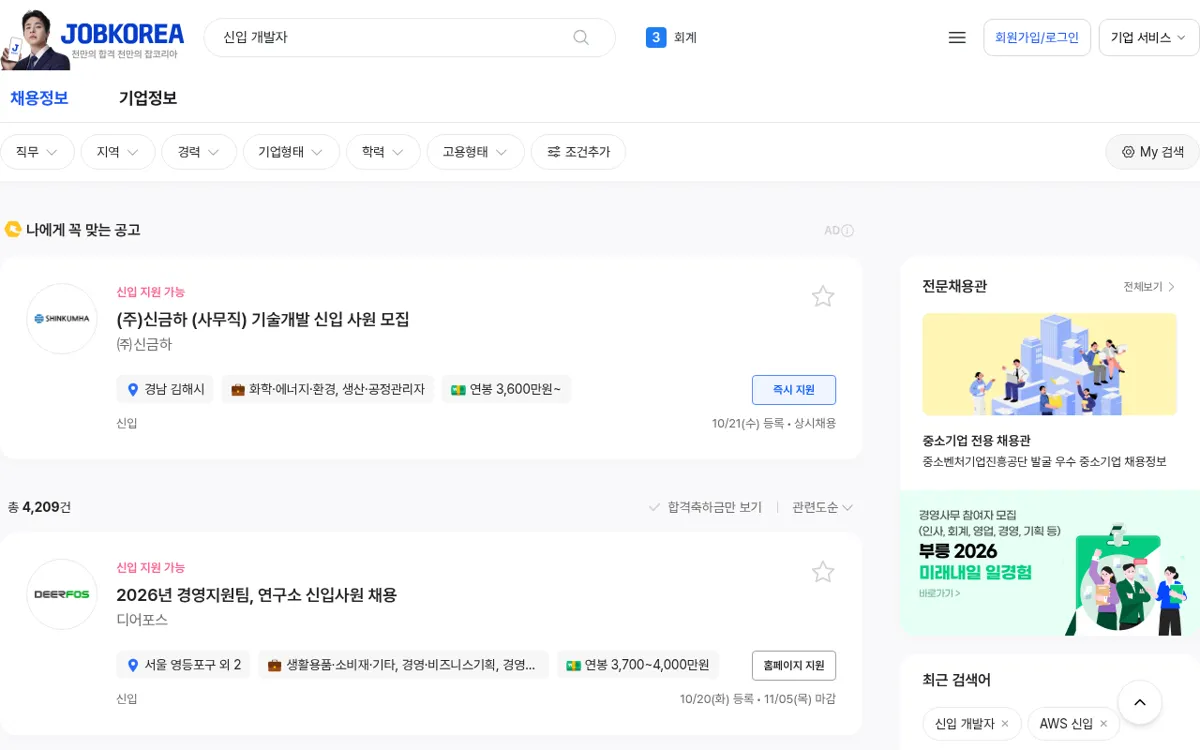Click the 서울 영등포구 외 2 location tag
The height and width of the screenshot is (750, 1200).
pyautogui.click(x=184, y=665)
